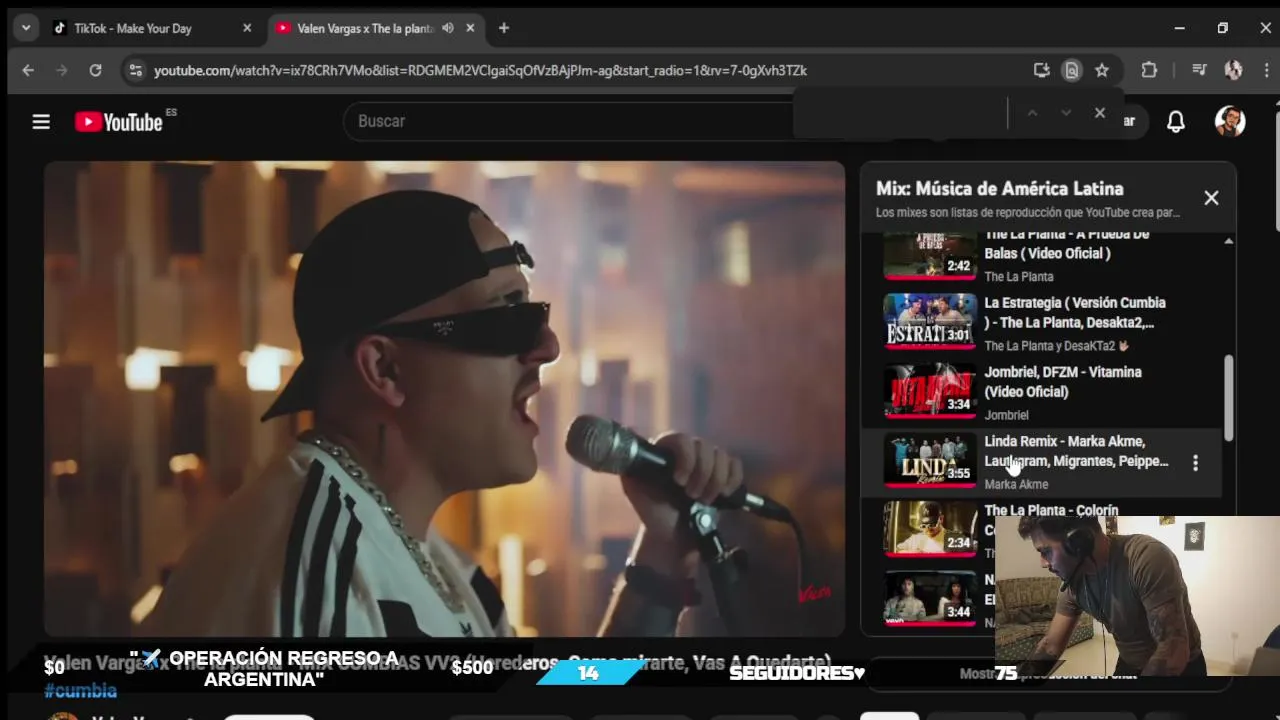Install app icon in address bar
1280x720 pixels.
coord(1041,70)
